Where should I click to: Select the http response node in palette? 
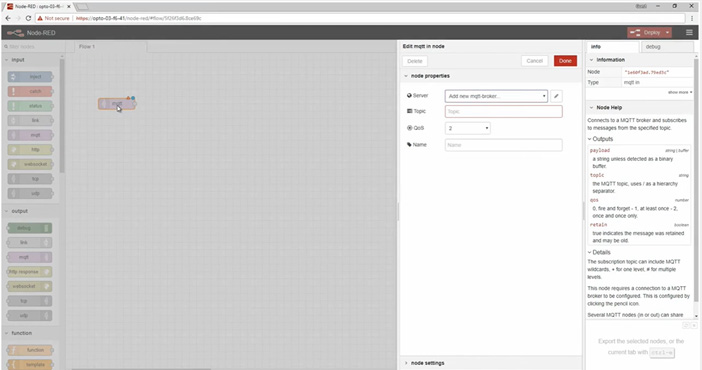(x=30, y=271)
